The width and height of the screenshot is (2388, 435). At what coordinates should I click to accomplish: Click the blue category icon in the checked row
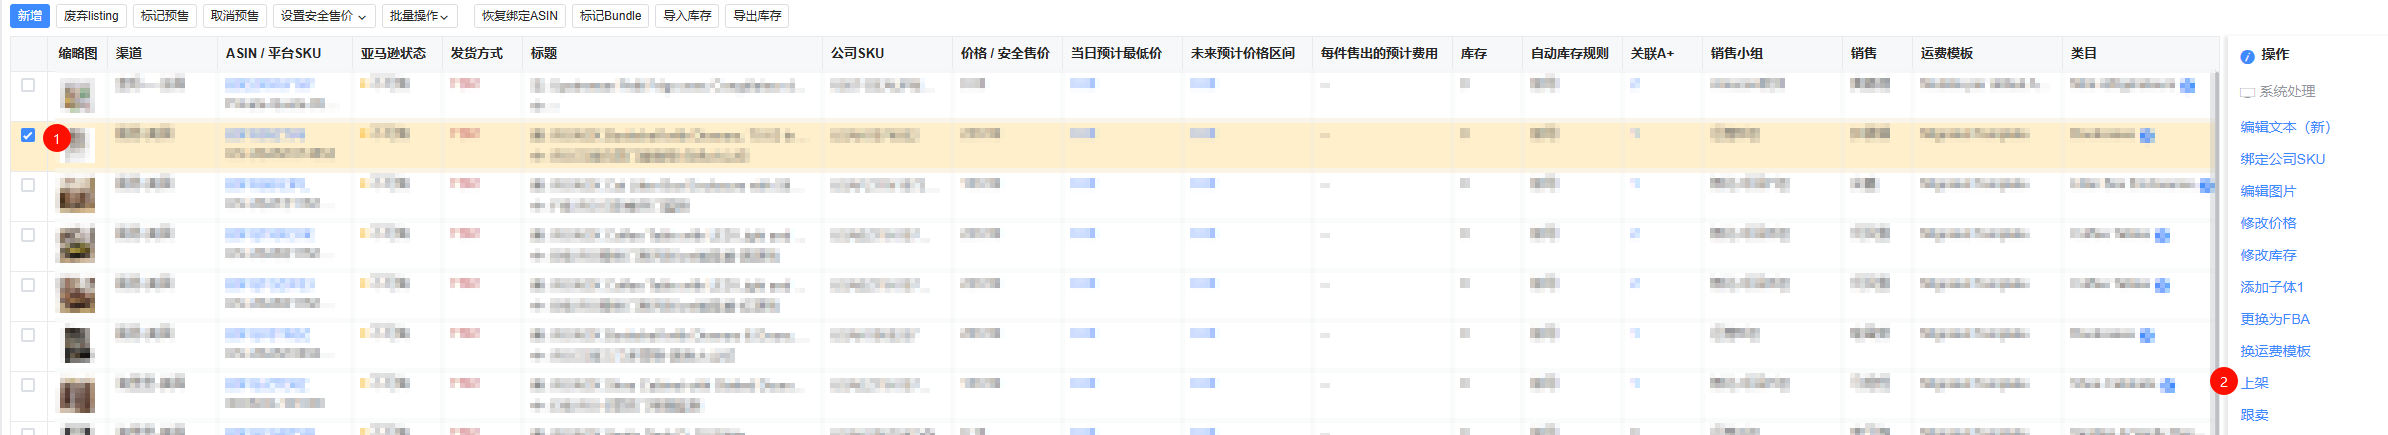coord(2147,136)
